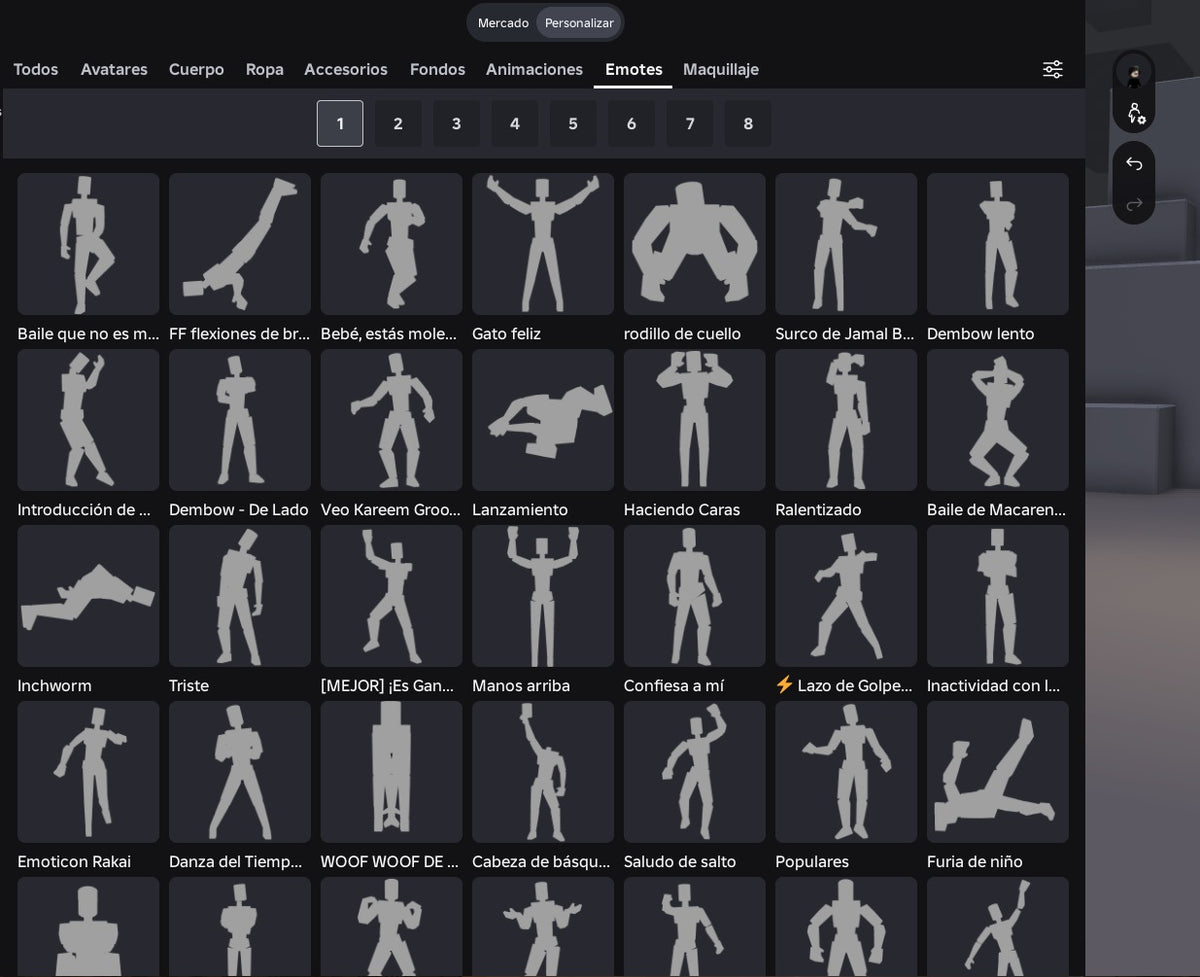The width and height of the screenshot is (1200, 977).
Task: Open the Ropa tab
Action: click(x=265, y=69)
